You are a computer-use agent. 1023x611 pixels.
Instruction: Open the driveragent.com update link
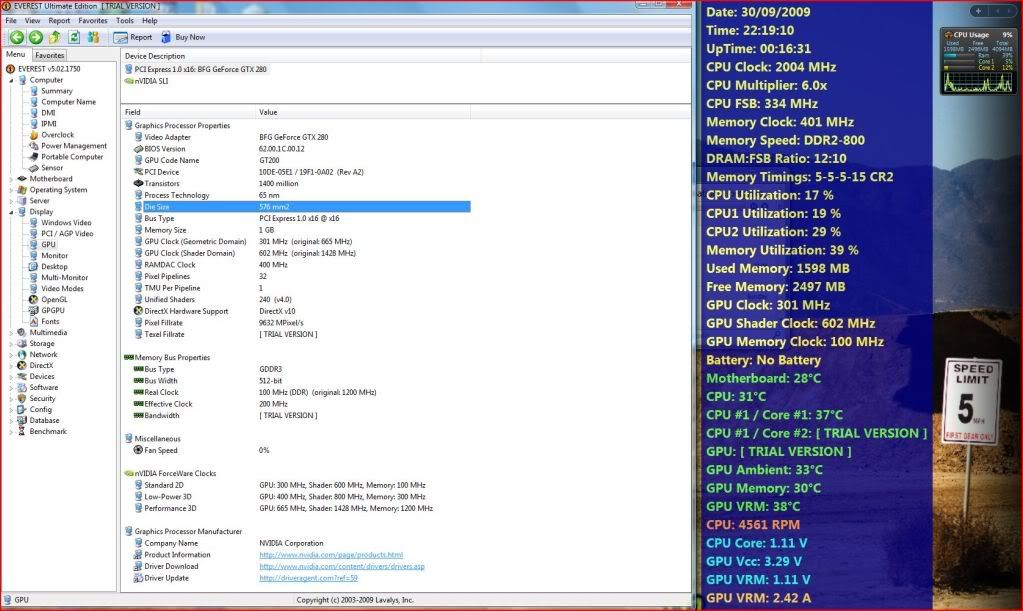308,578
